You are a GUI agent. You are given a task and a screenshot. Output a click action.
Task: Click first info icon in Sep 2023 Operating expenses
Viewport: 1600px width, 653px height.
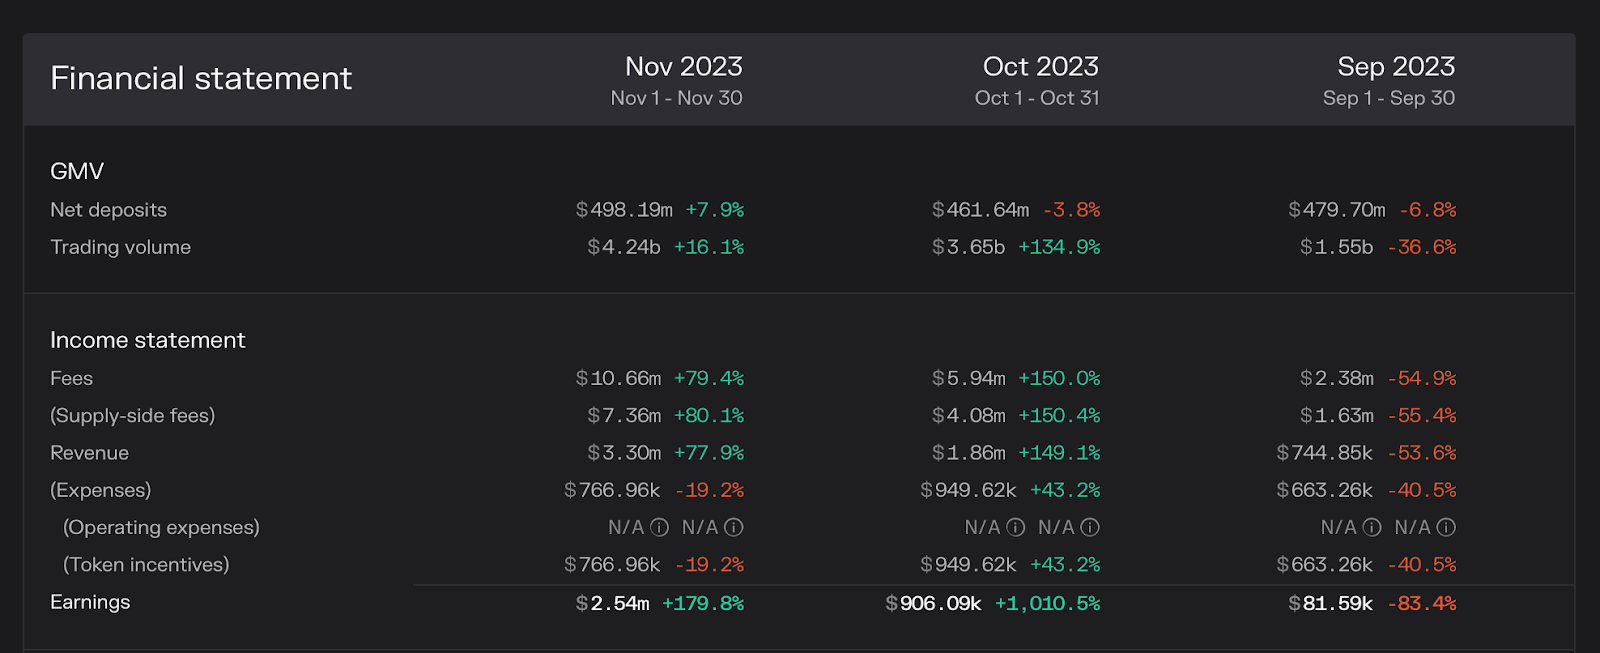[1372, 527]
